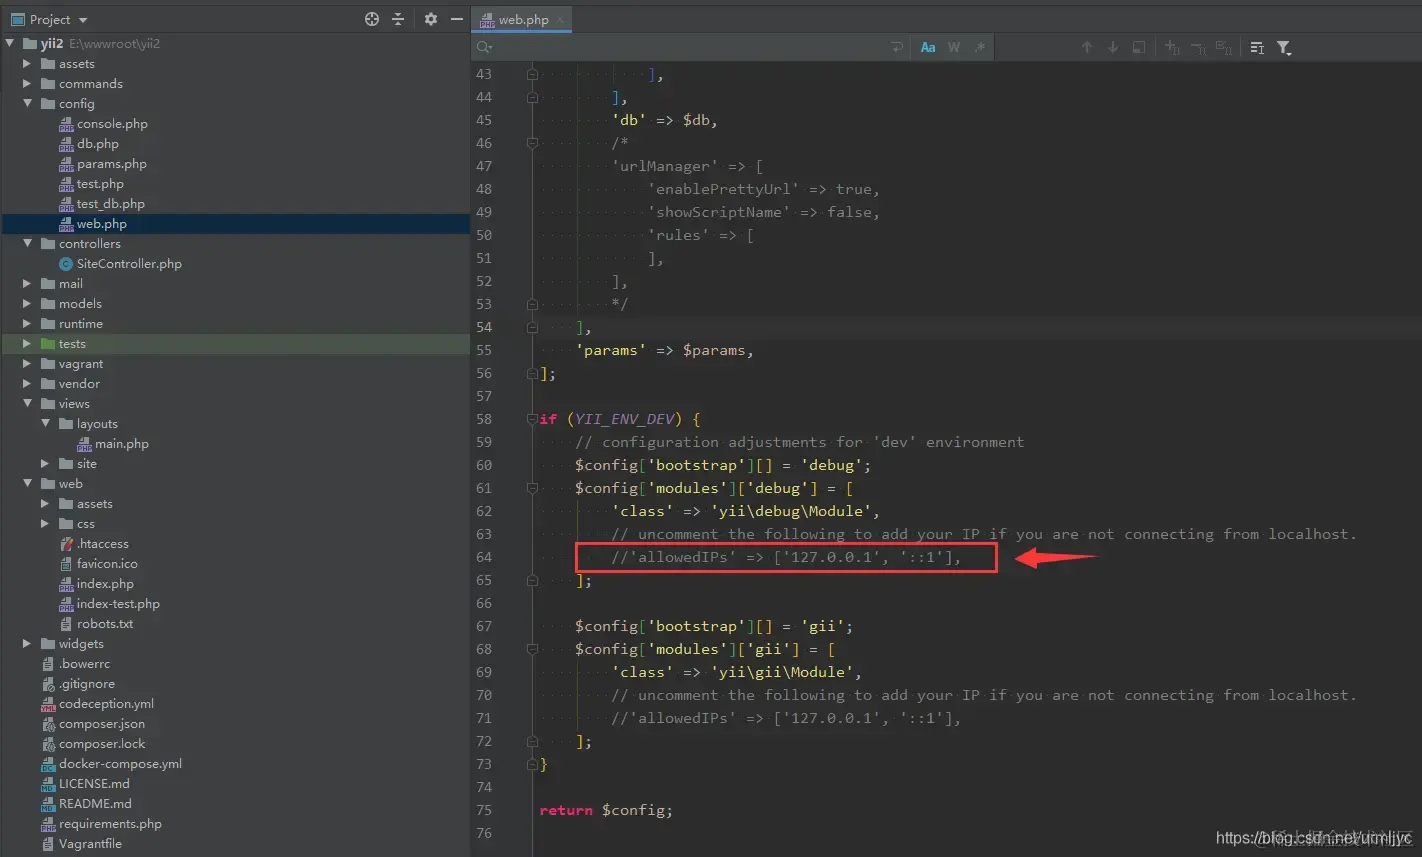The image size is (1422, 857).
Task: Add selection for next occurrence icon
Action: 1173,47
